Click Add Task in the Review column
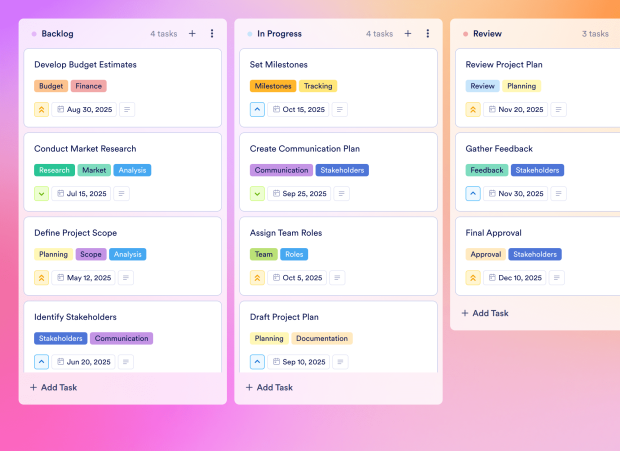Viewport: 620px width, 451px height. pos(485,313)
